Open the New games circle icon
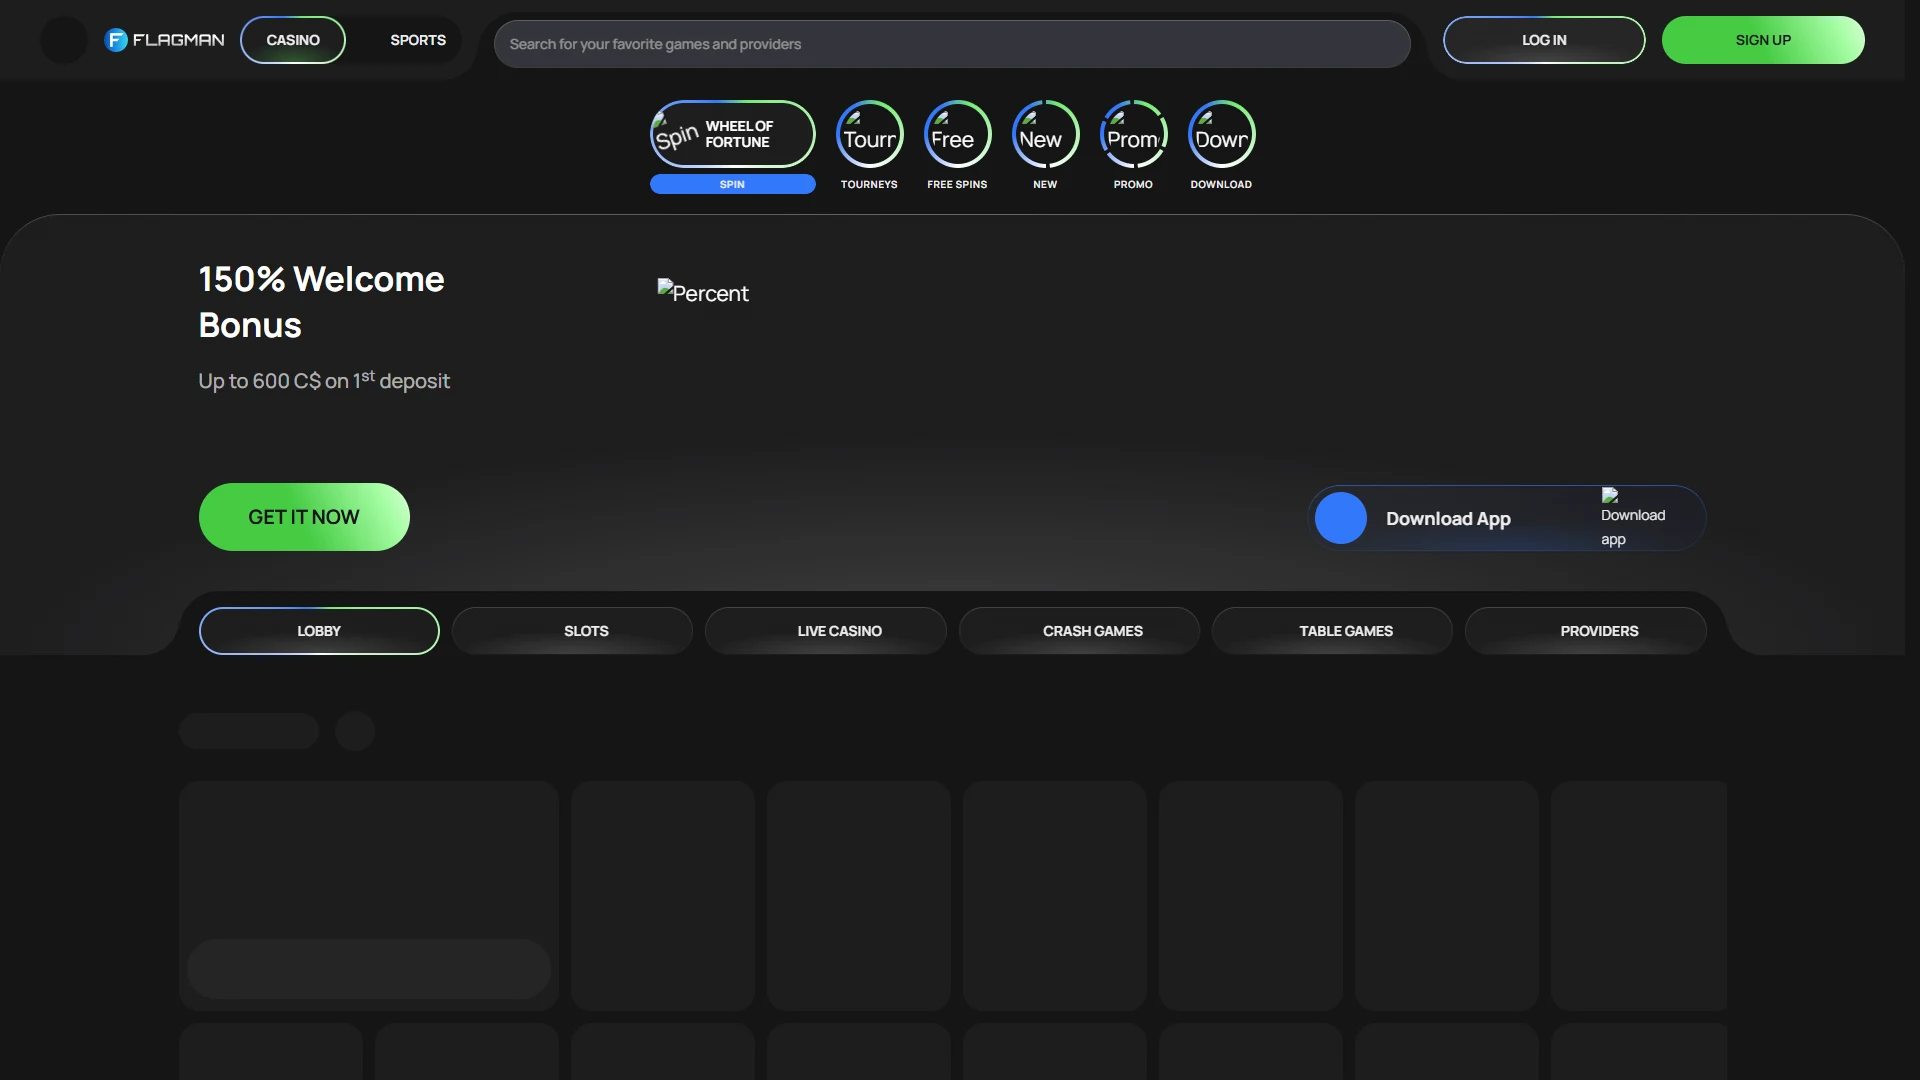The height and width of the screenshot is (1080, 1920). coord(1045,135)
